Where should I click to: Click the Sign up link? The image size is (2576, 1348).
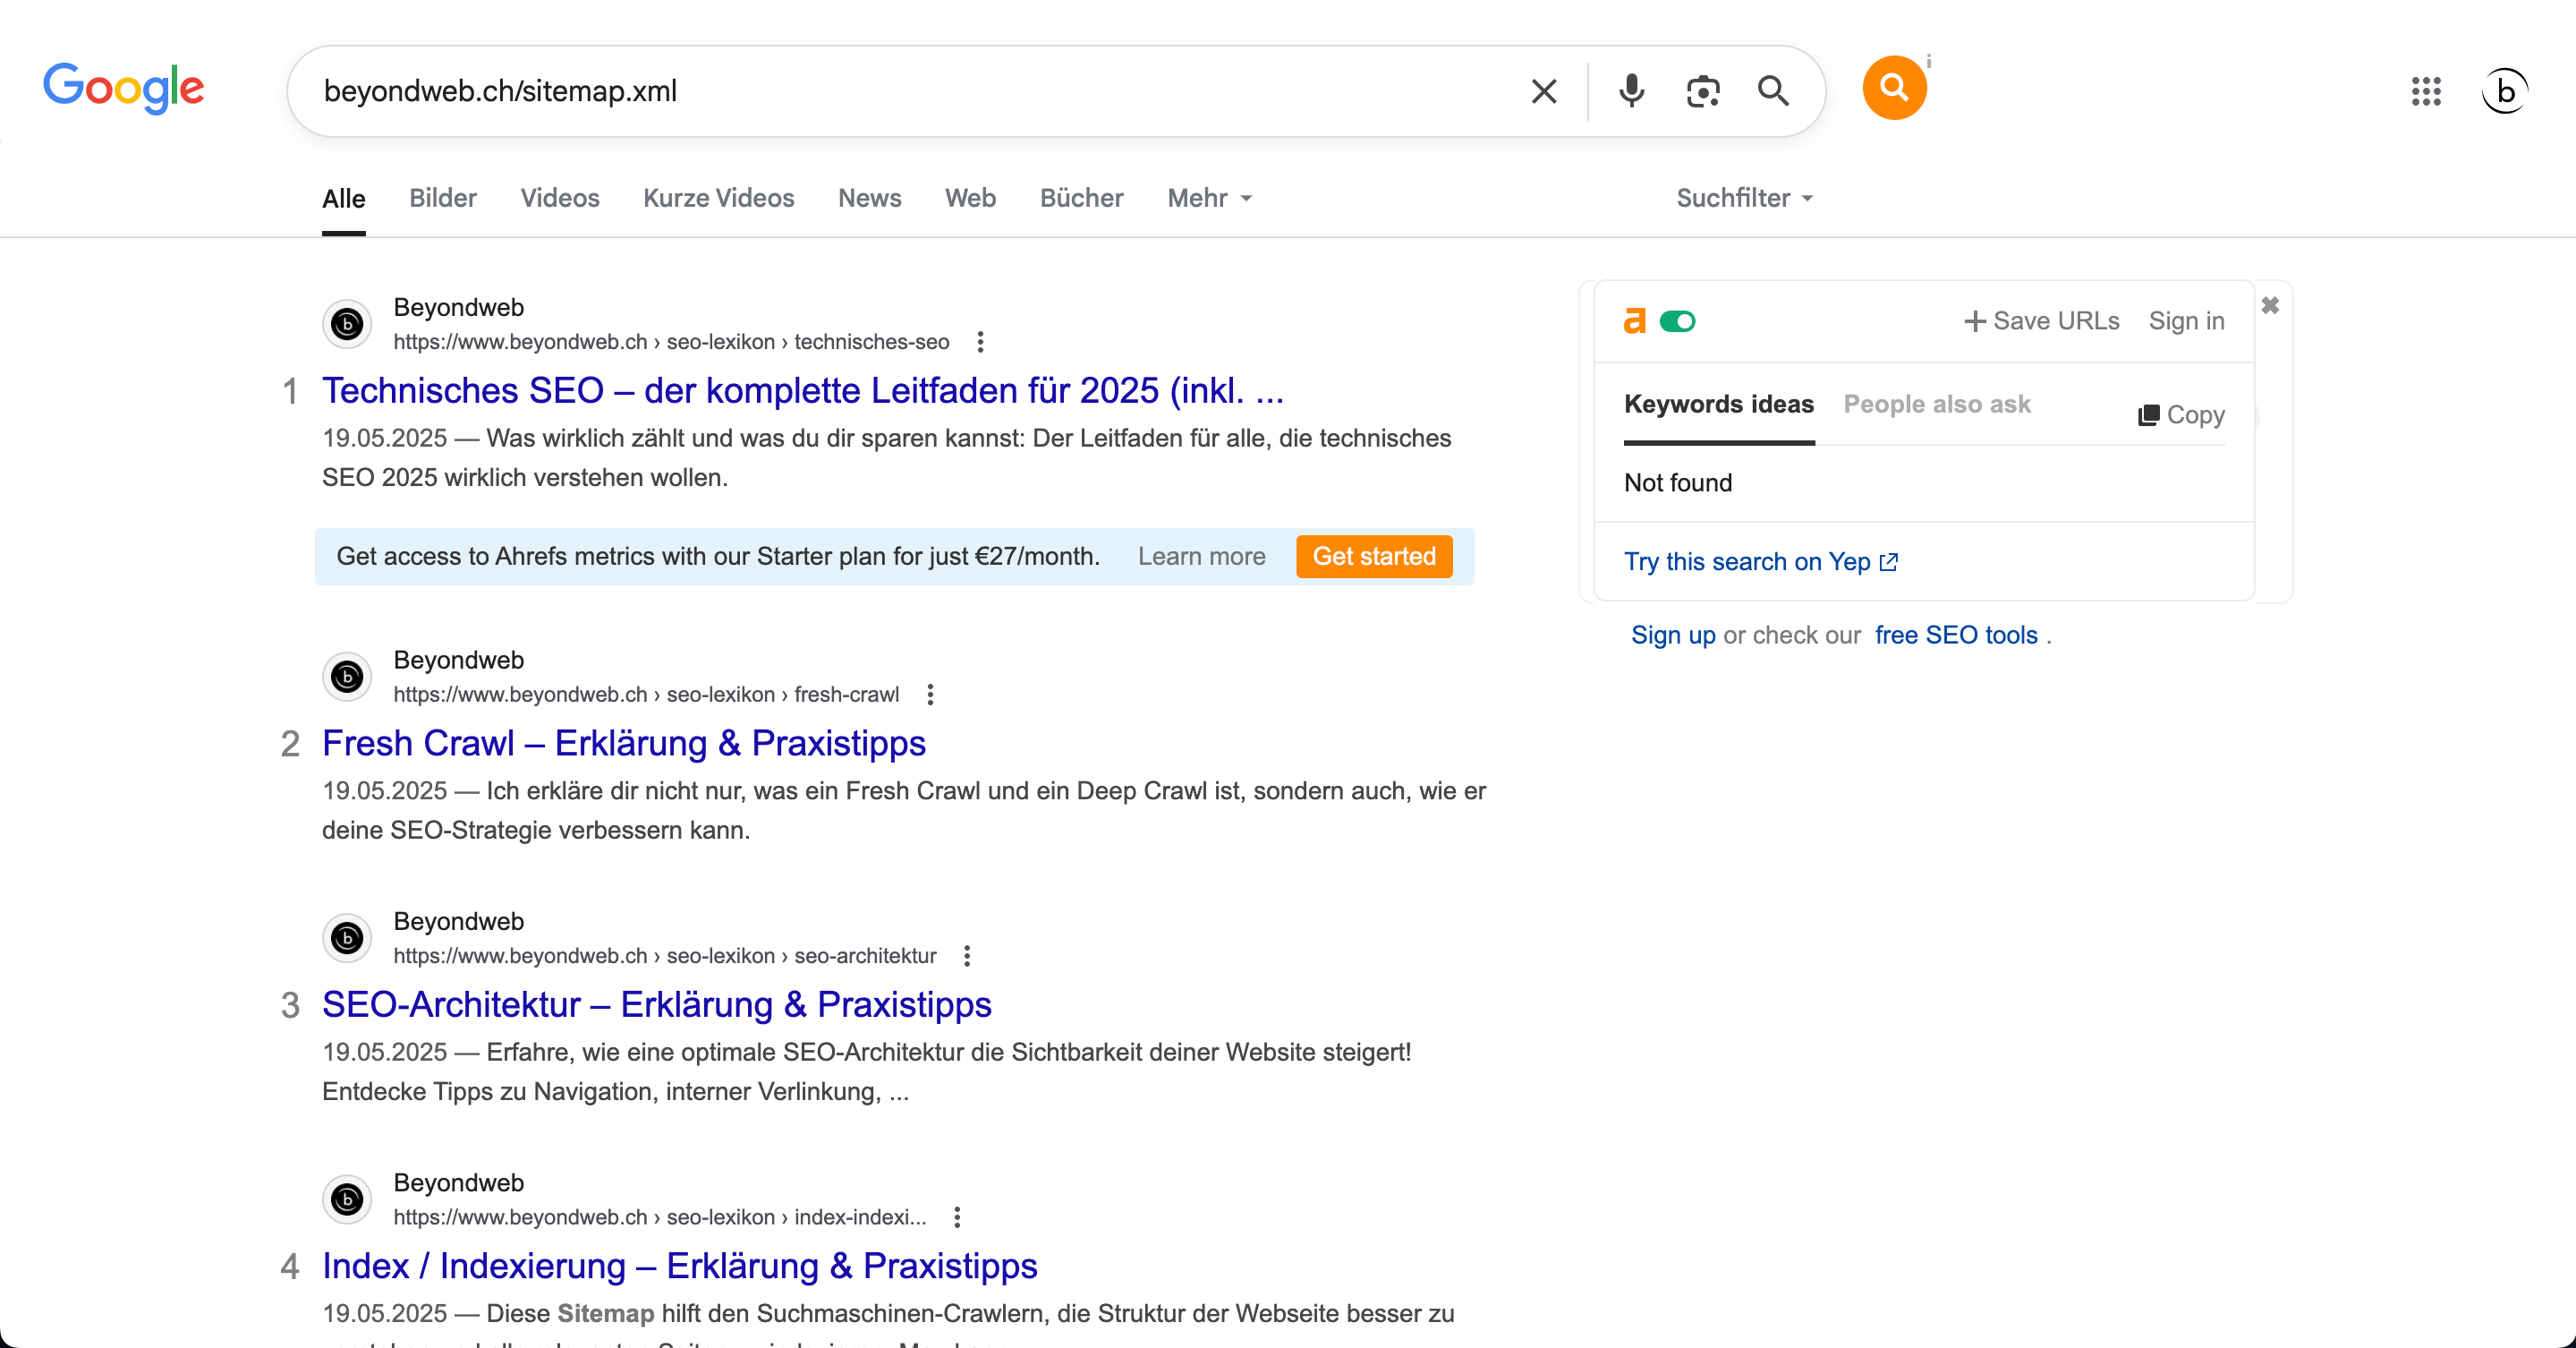pyautogui.click(x=1672, y=635)
